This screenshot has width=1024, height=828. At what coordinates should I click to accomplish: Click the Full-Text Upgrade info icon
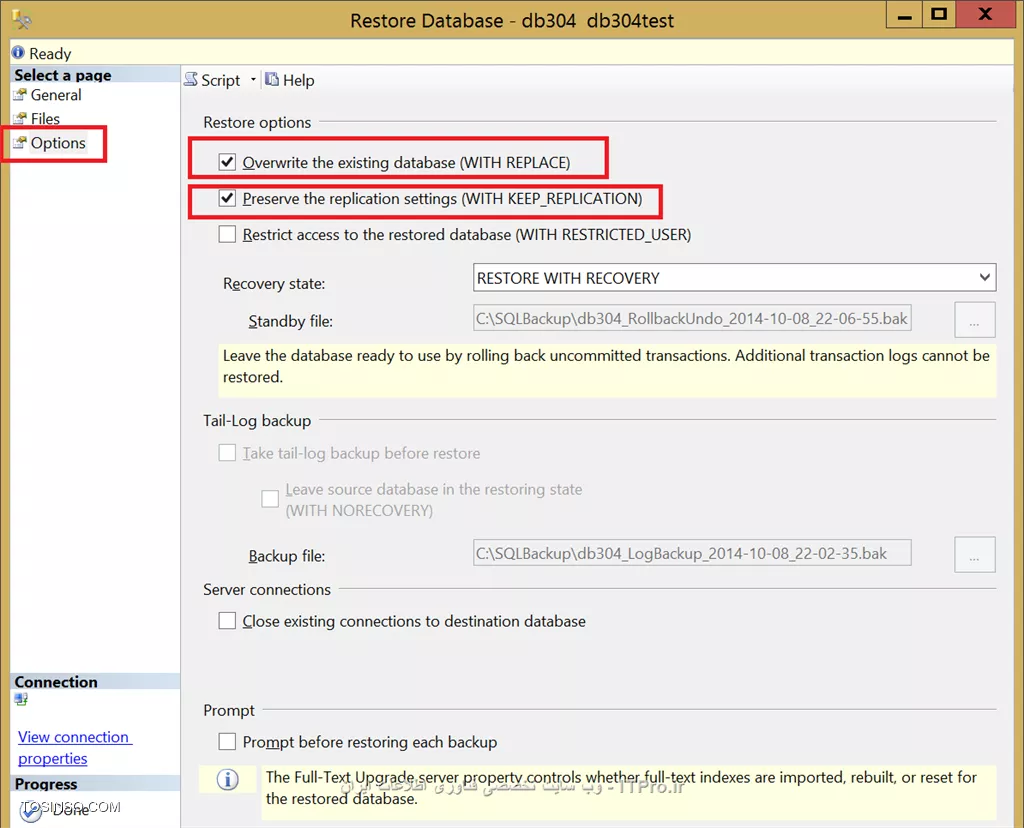tap(227, 779)
